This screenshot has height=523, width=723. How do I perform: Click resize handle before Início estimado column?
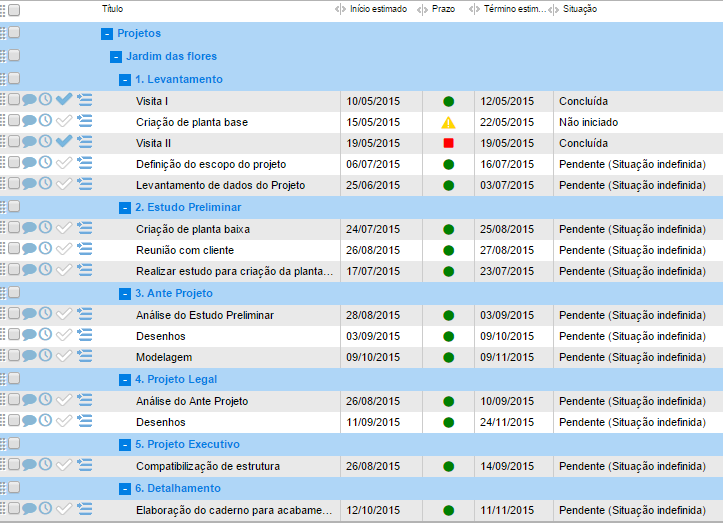[x=340, y=9]
